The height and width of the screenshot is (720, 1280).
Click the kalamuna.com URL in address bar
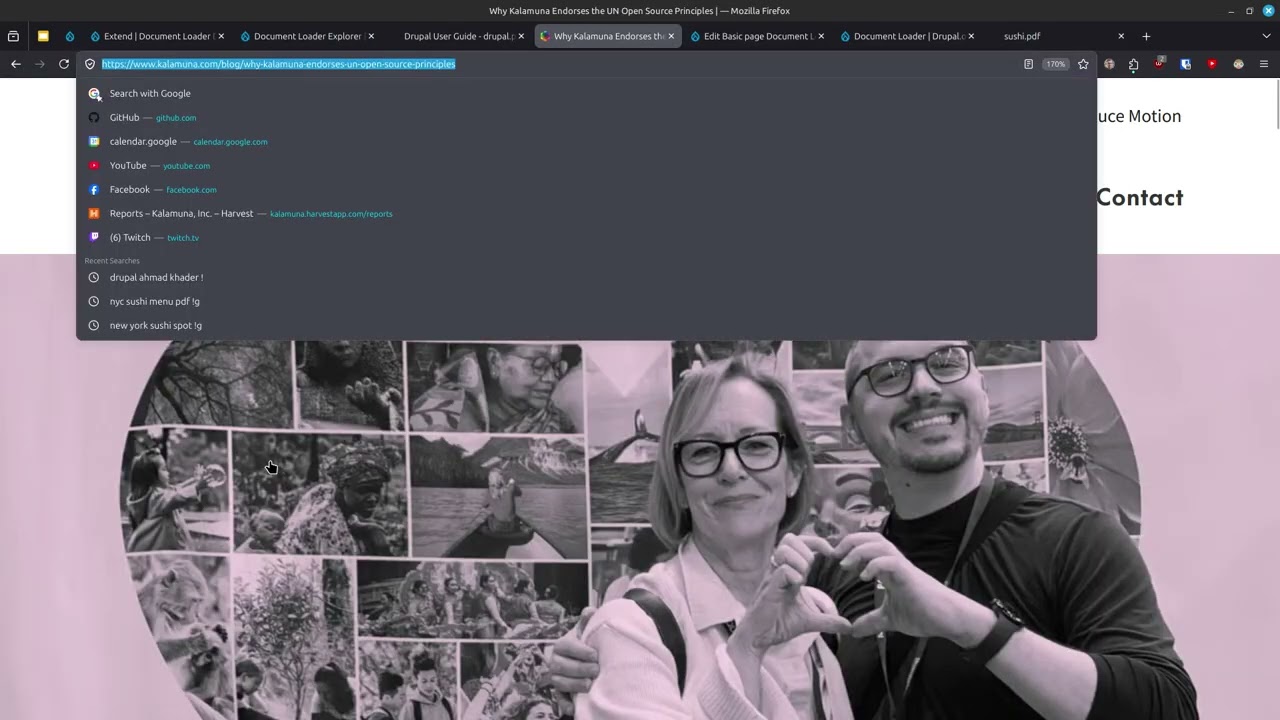278,64
